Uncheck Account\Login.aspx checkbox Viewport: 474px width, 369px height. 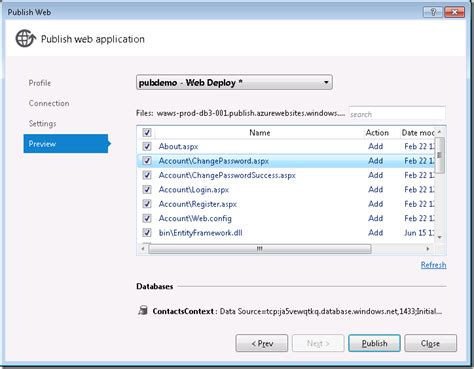click(147, 189)
